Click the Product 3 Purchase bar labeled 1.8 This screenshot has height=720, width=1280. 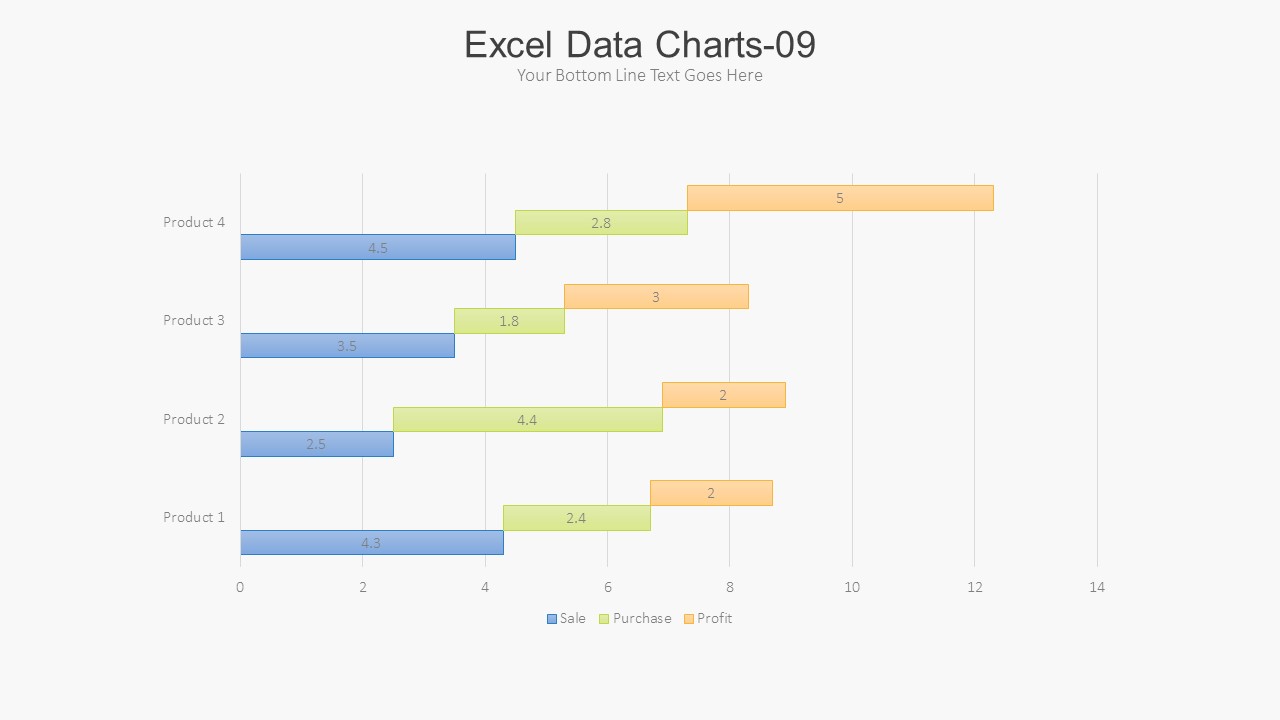coord(509,321)
